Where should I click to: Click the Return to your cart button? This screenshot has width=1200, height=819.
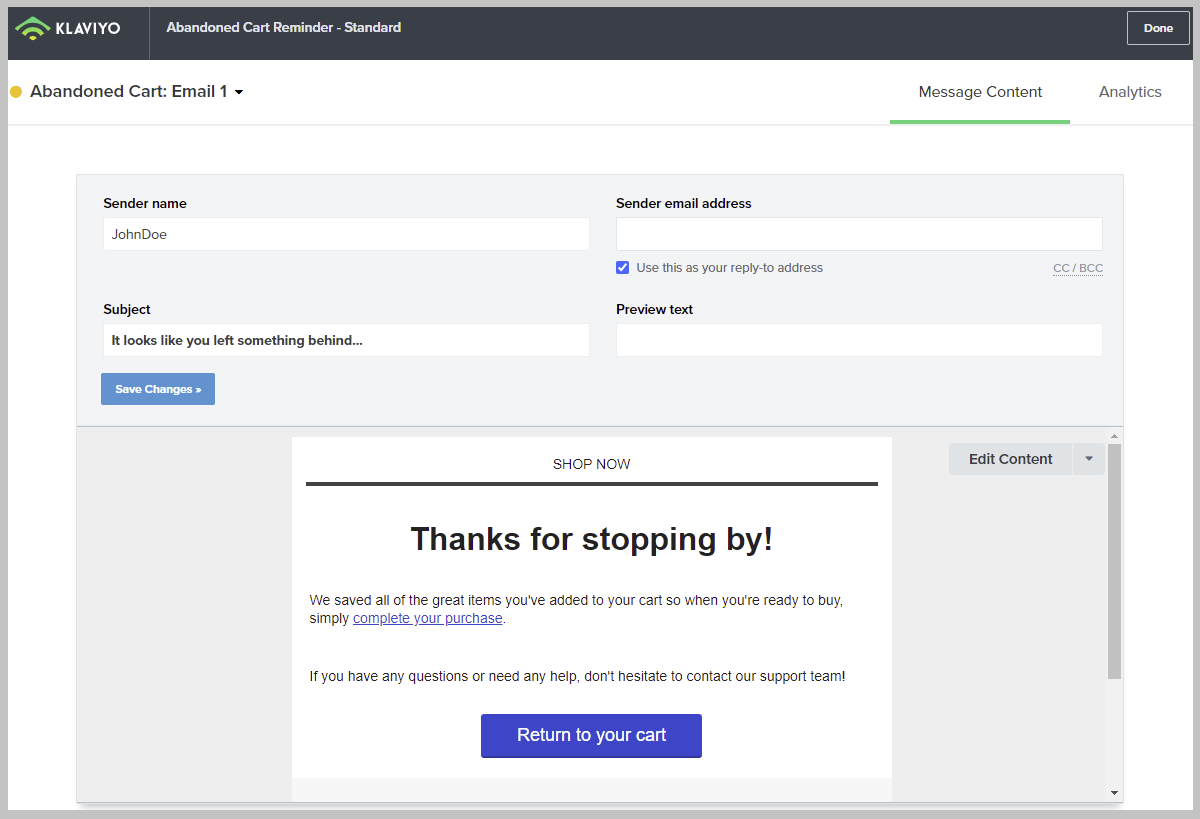tap(591, 735)
